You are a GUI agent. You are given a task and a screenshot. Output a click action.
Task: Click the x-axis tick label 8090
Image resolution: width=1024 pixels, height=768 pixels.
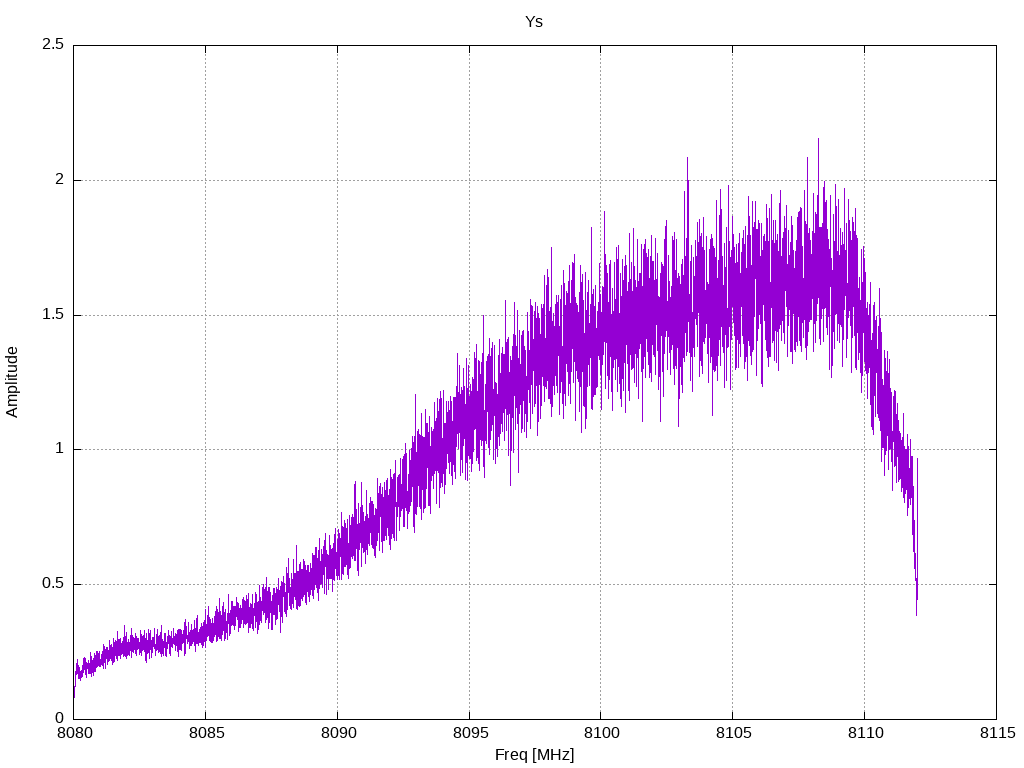point(338,733)
